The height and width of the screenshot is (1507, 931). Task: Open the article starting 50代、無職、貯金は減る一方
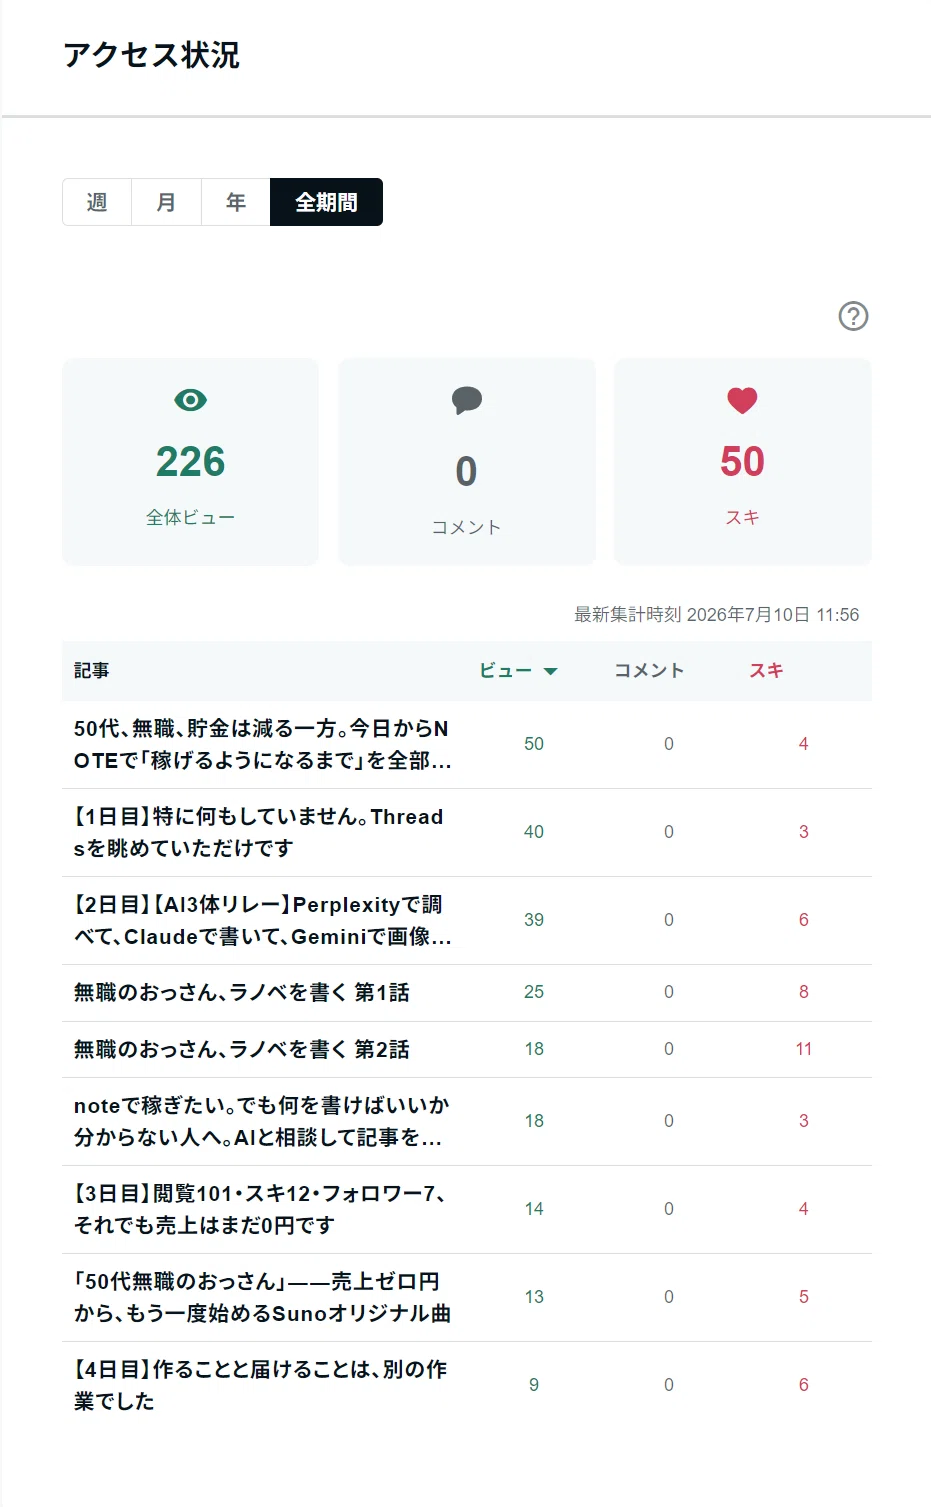pos(262,744)
